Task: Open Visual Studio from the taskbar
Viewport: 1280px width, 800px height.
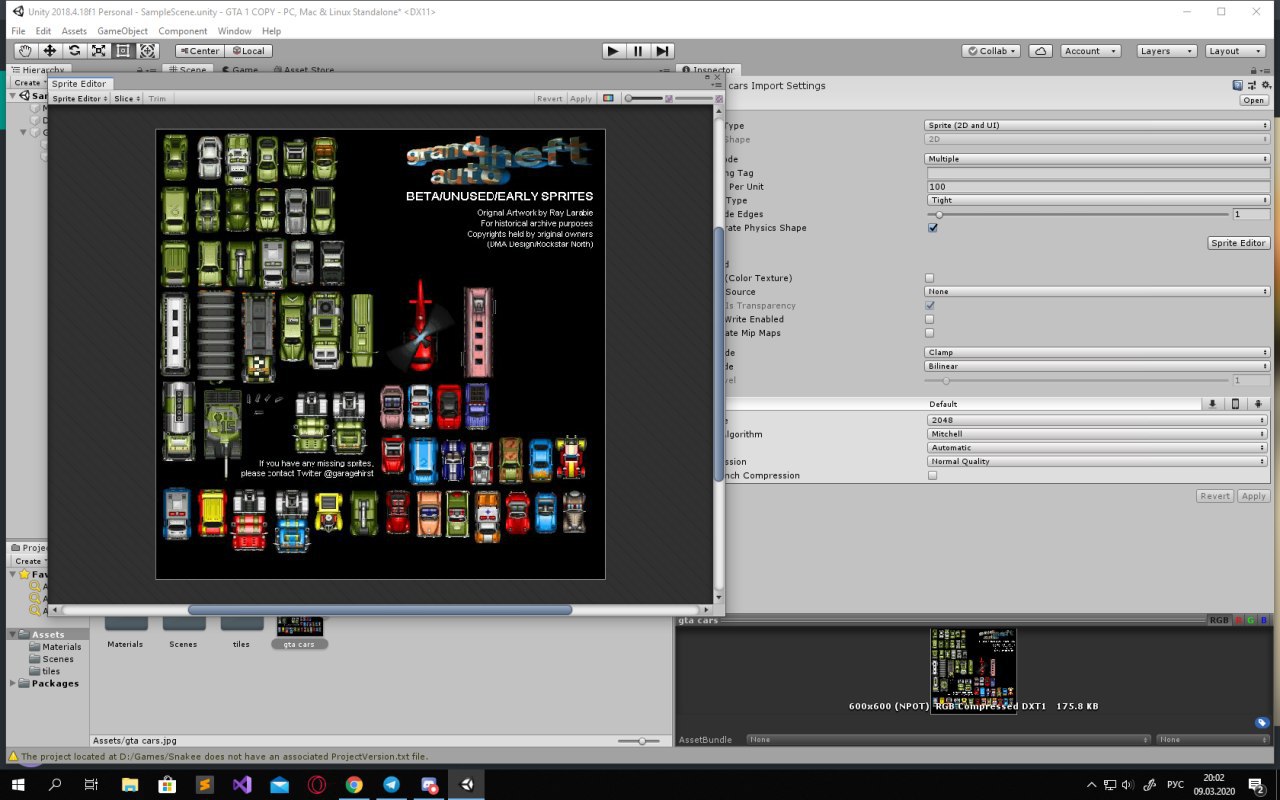Action: tap(242, 785)
